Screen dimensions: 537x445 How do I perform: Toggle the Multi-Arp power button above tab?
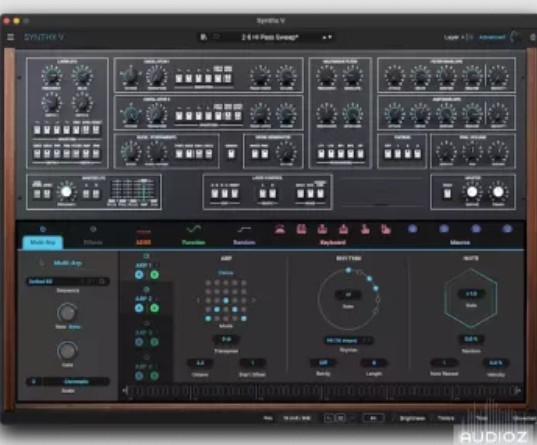tap(43, 229)
